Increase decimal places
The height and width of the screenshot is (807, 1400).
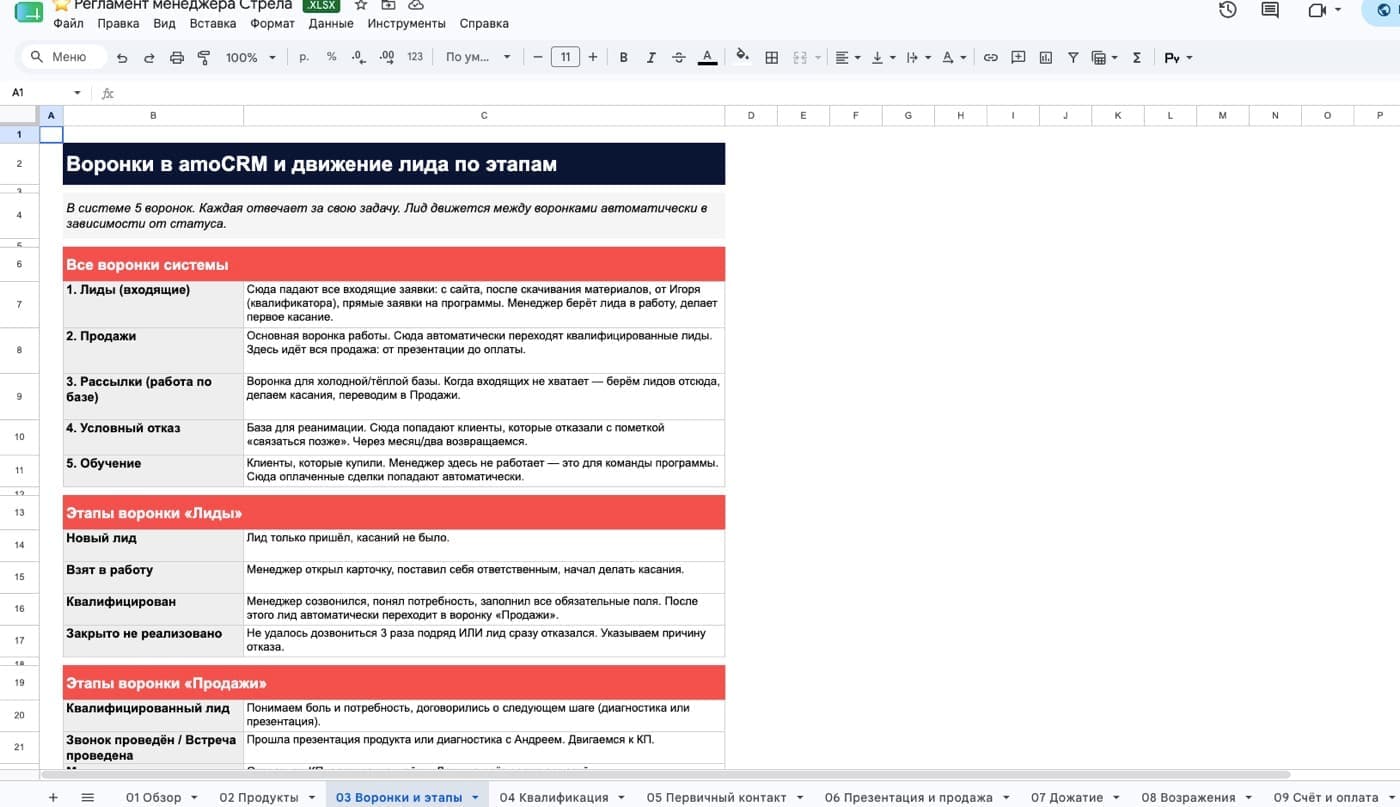click(x=387, y=57)
